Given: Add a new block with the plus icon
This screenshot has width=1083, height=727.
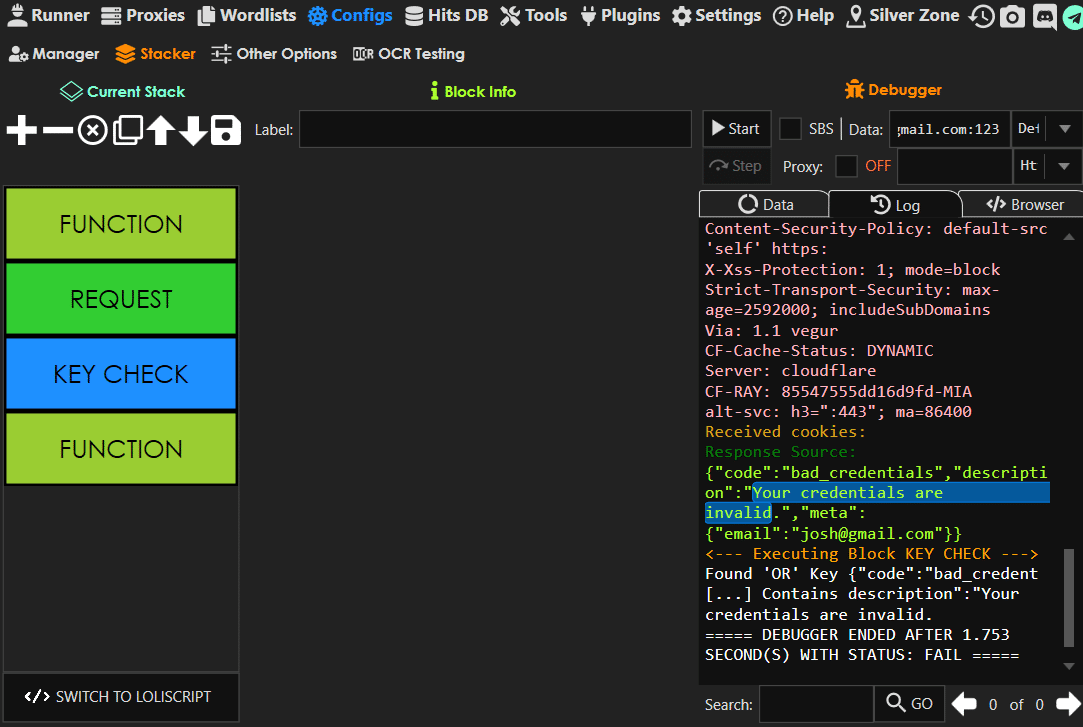Looking at the screenshot, I should (22, 130).
